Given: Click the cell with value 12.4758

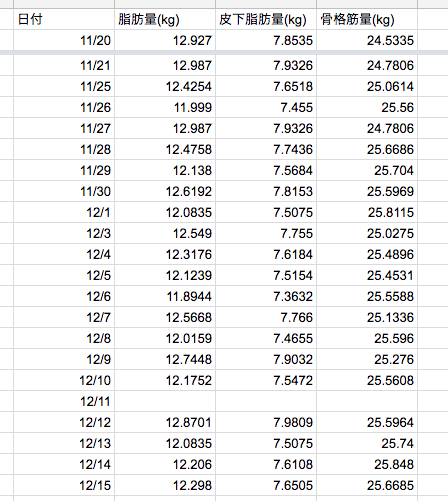Looking at the screenshot, I should [x=165, y=149].
